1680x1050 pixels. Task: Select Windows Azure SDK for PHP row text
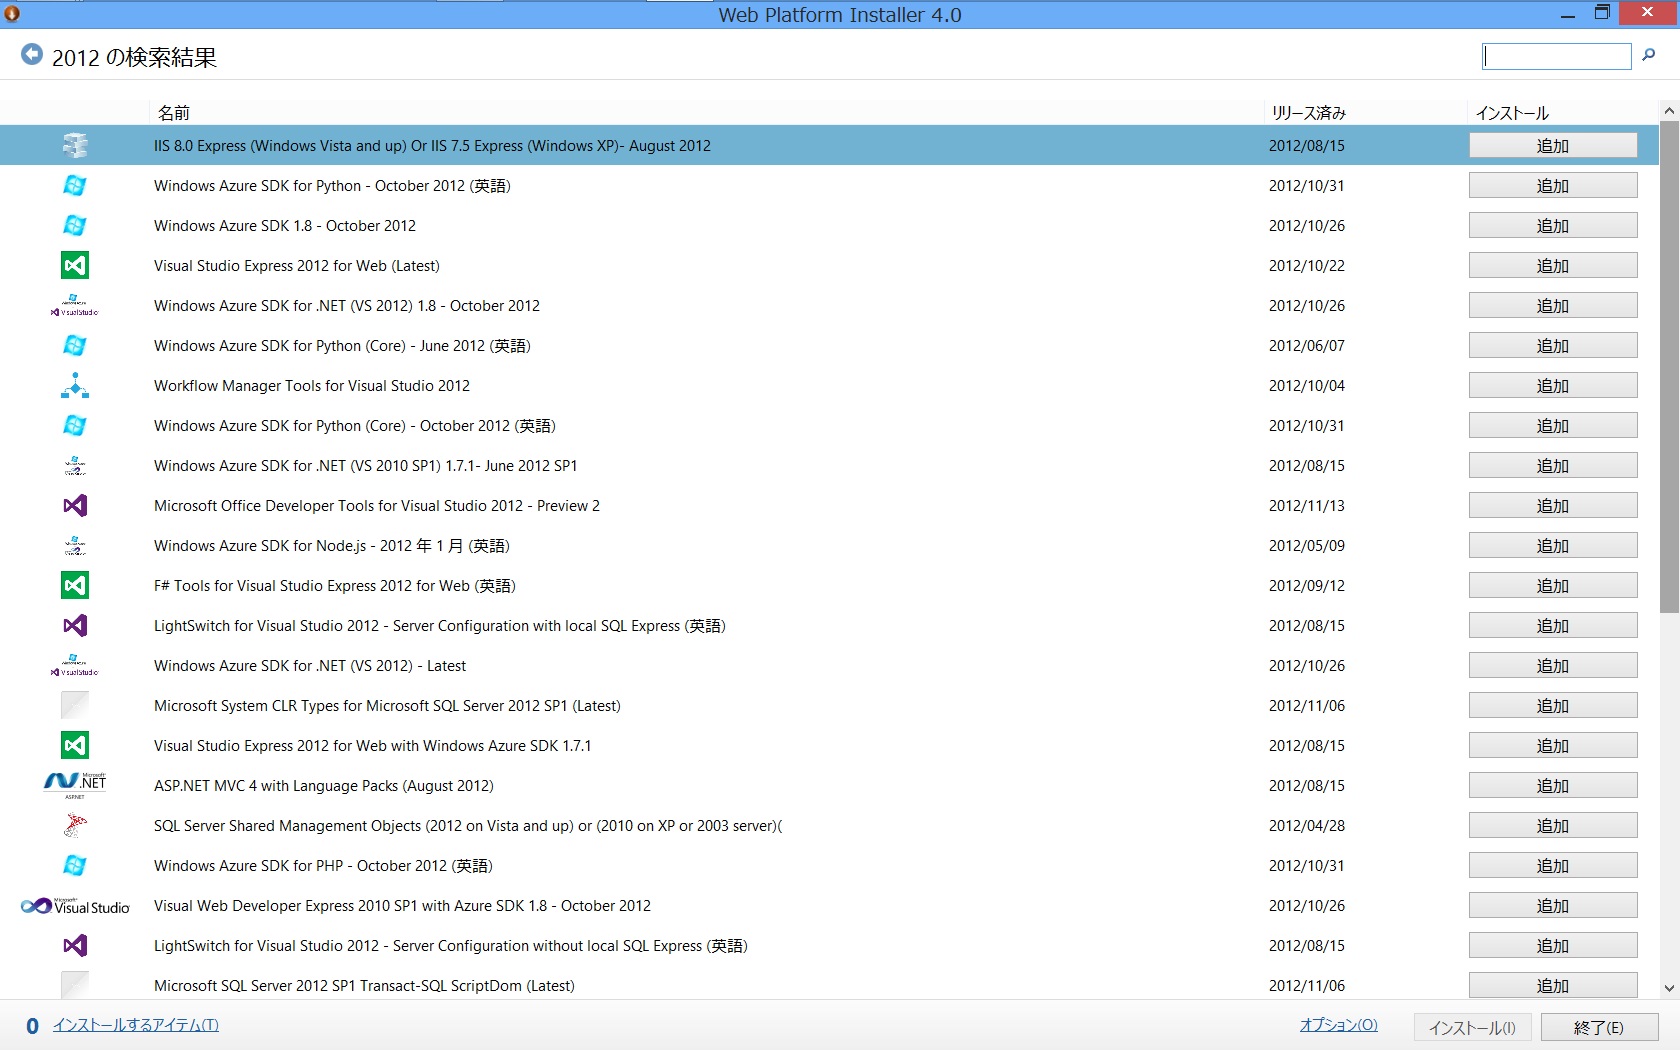(323, 866)
